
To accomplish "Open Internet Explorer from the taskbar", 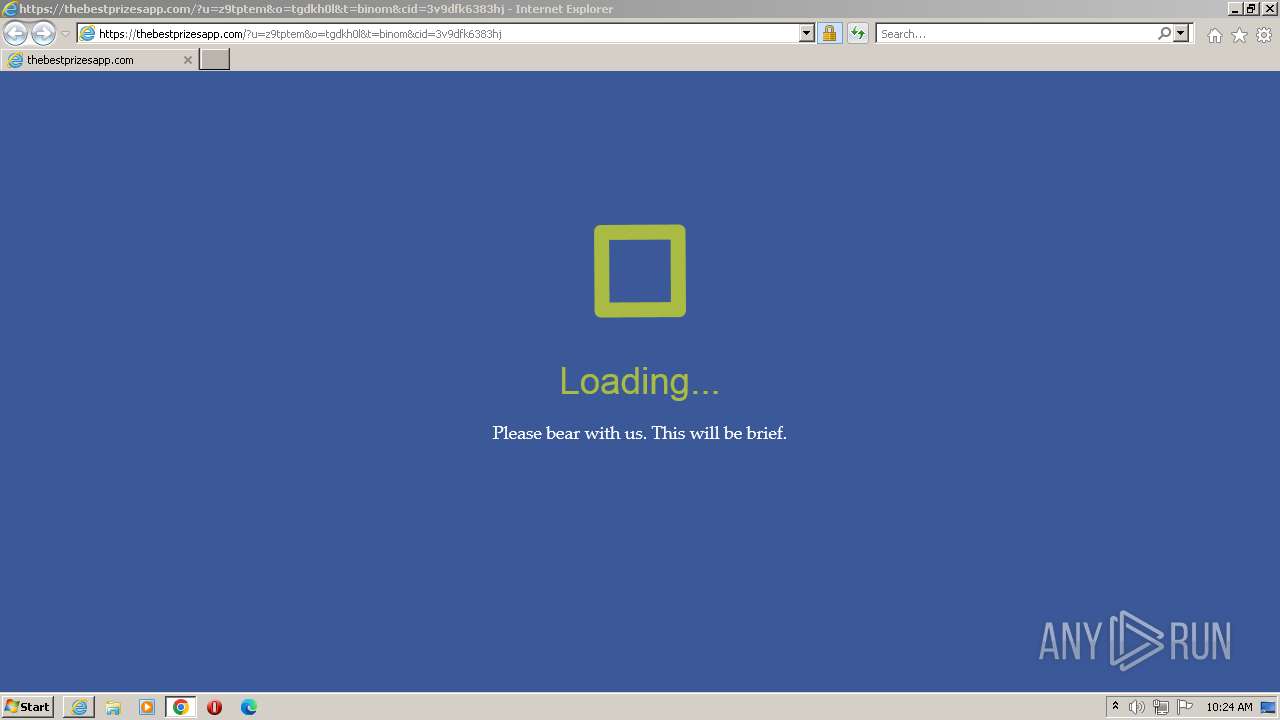I will [79, 707].
